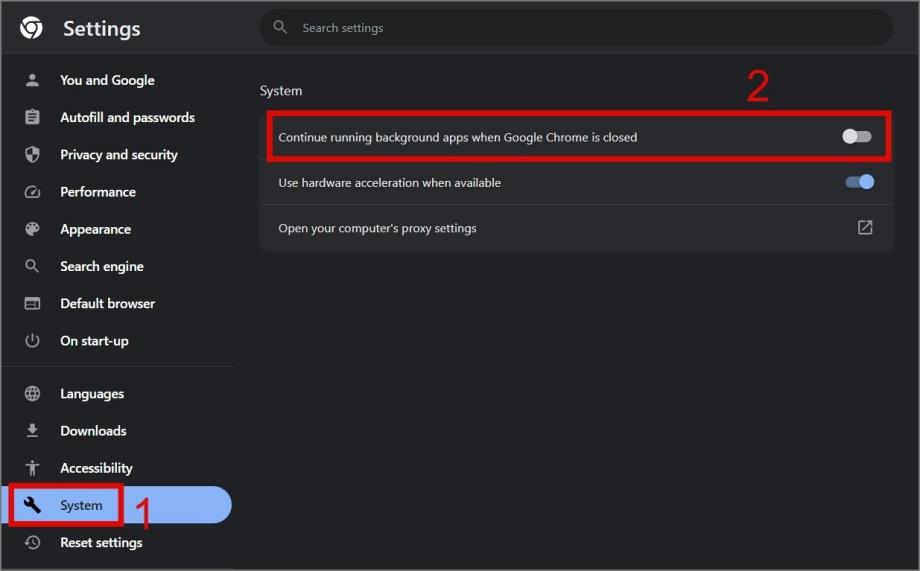This screenshot has width=920, height=571.
Task: Click the magnifier icon in the search bar
Action: [280, 27]
